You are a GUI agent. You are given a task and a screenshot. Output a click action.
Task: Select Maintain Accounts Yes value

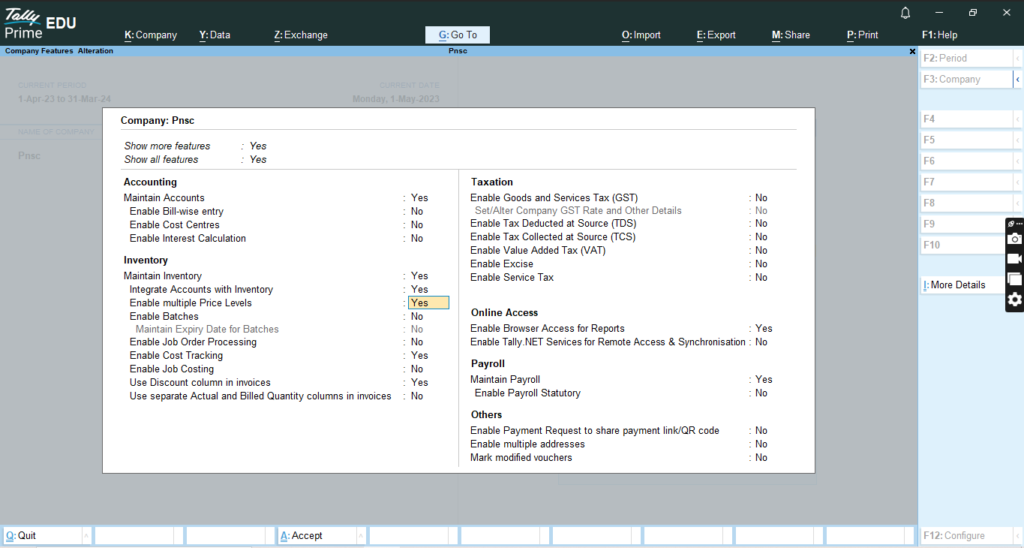pos(419,198)
